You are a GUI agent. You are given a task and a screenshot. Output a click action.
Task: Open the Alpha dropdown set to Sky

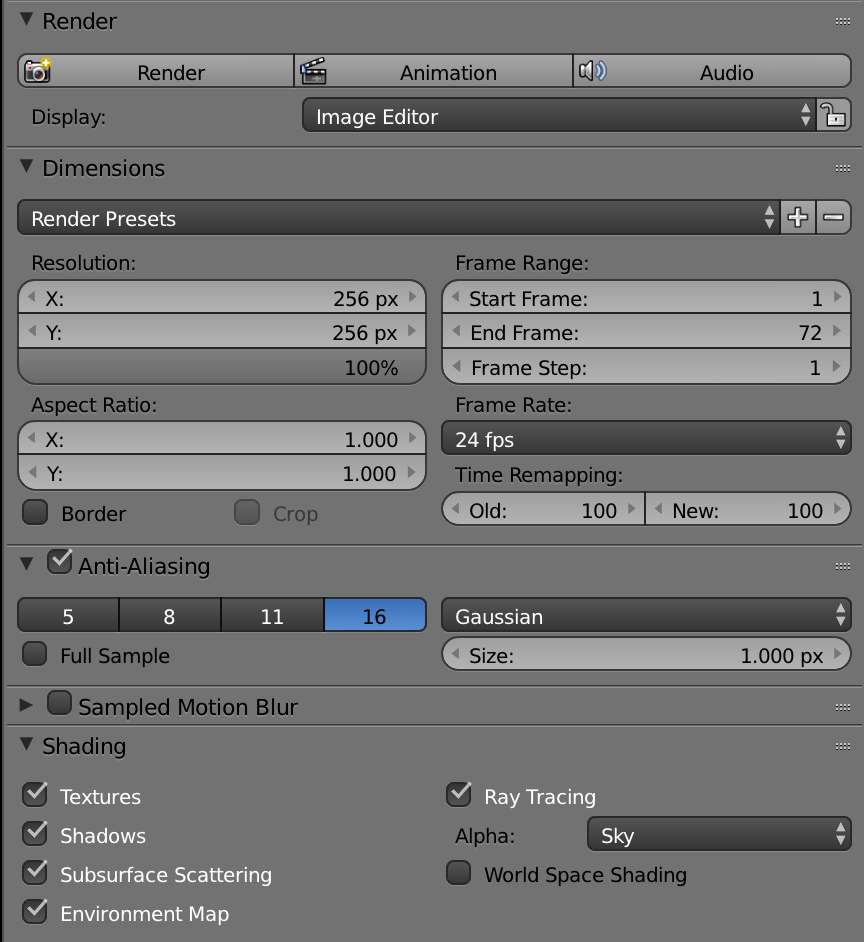[x=719, y=834]
